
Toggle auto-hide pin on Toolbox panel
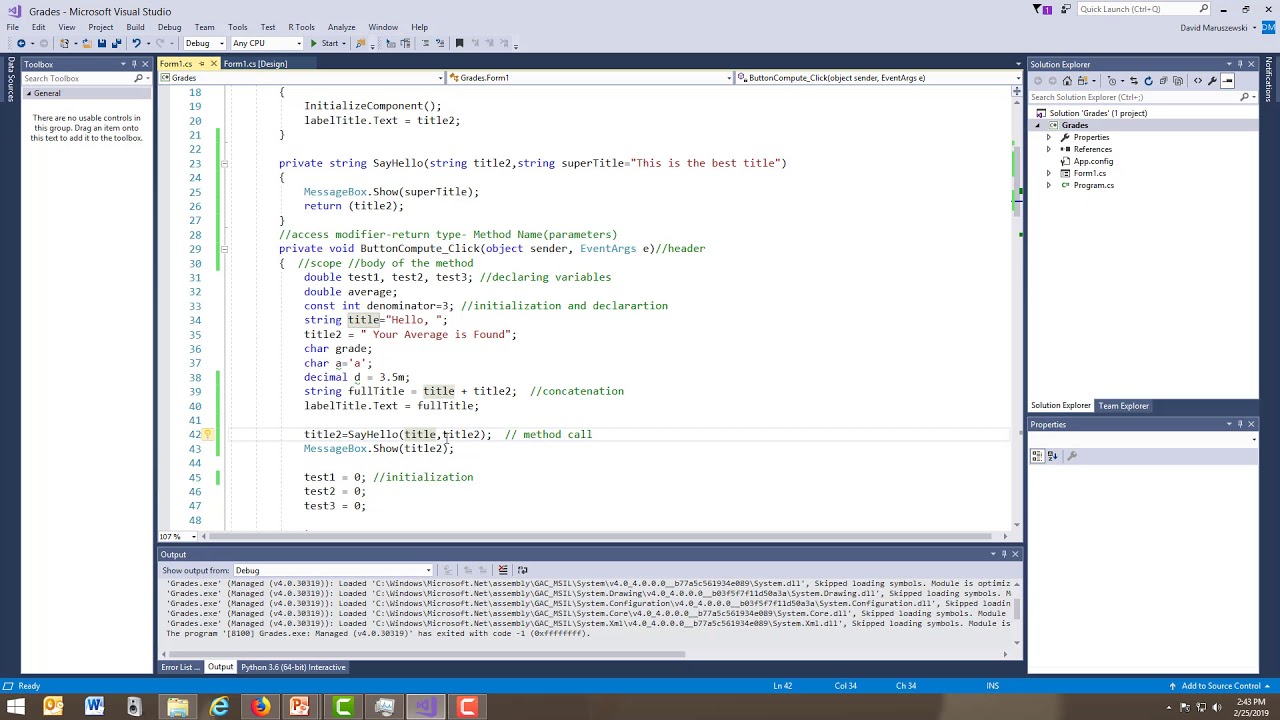(x=134, y=64)
